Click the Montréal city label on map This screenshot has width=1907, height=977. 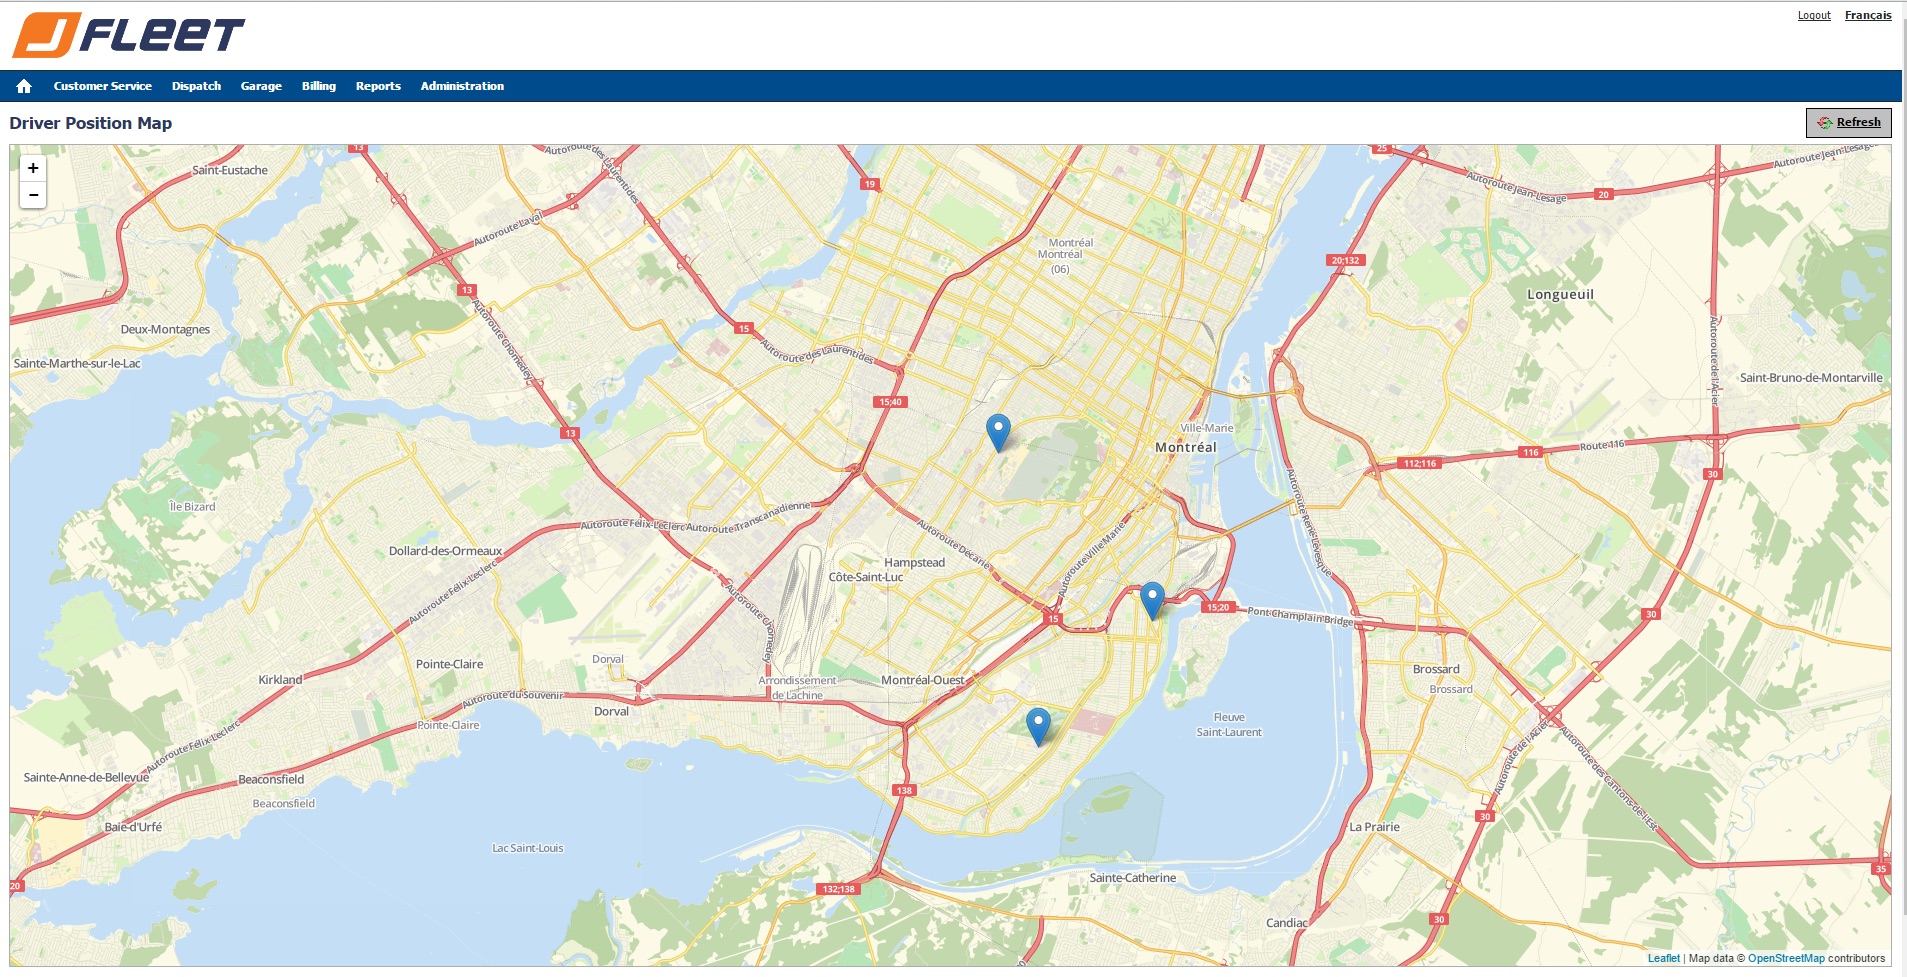tap(1186, 447)
